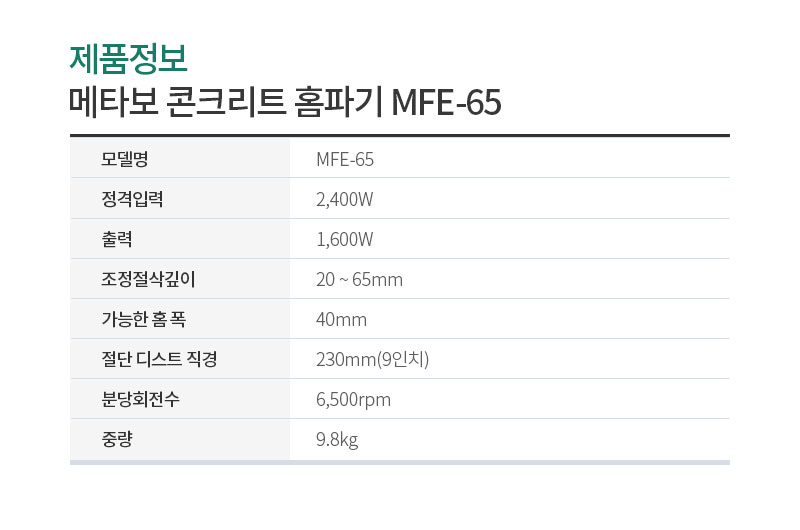The width and height of the screenshot is (800, 530).
Task: Click the light bottom border bar of the table
Action: tap(399, 462)
